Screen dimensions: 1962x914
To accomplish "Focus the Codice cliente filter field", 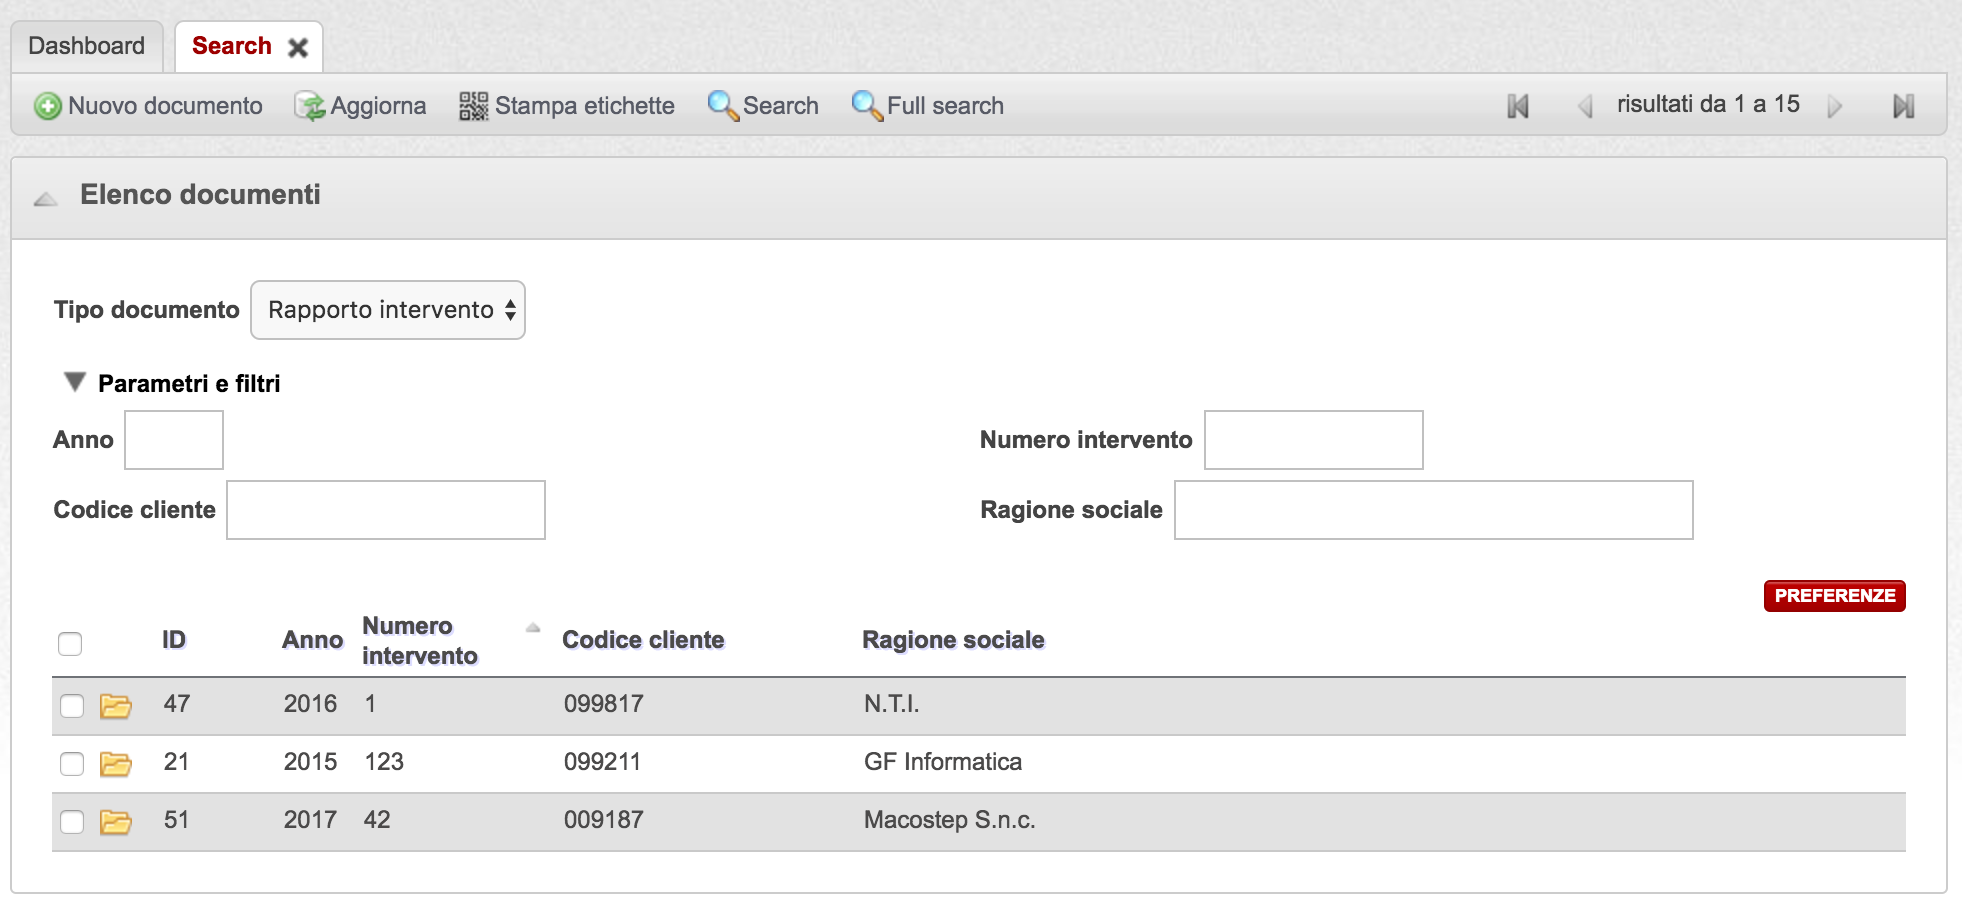I will pos(386,510).
